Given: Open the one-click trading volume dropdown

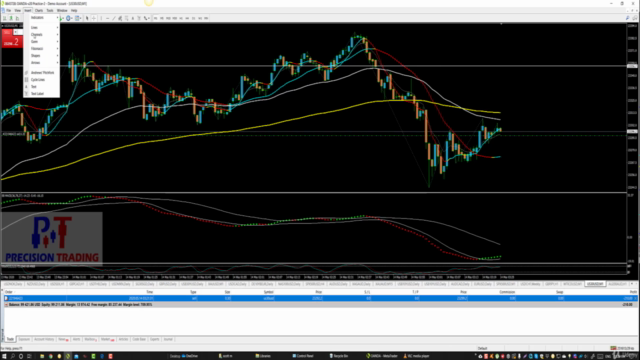Looking at the screenshot, I should 16,32.
